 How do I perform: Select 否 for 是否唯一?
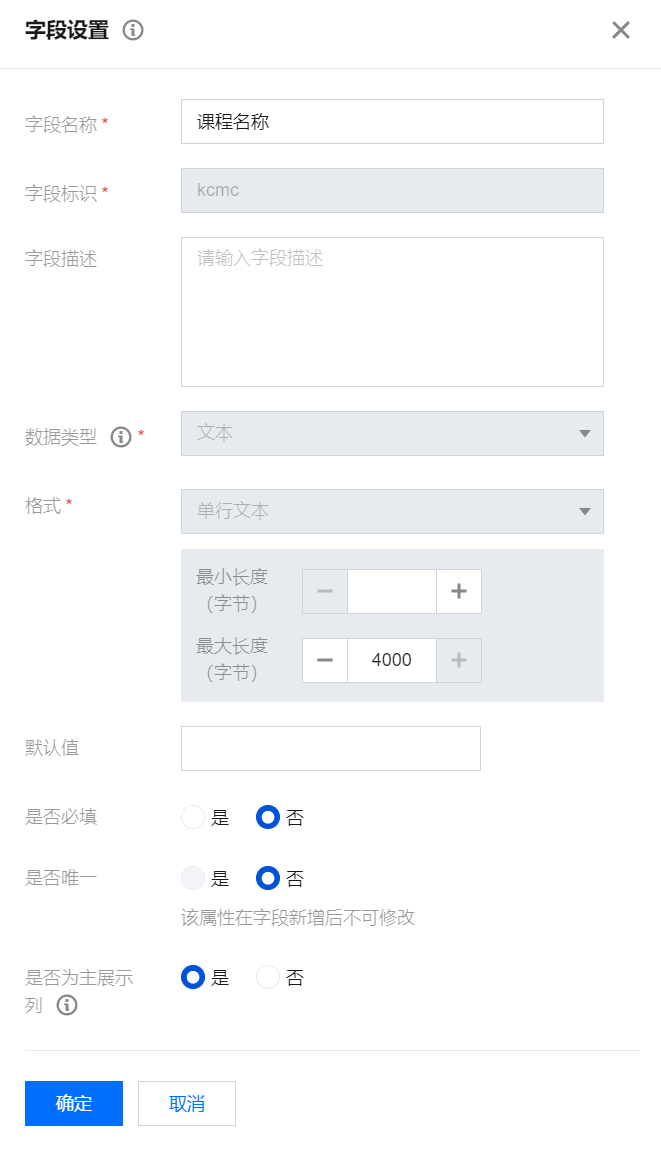pos(268,878)
